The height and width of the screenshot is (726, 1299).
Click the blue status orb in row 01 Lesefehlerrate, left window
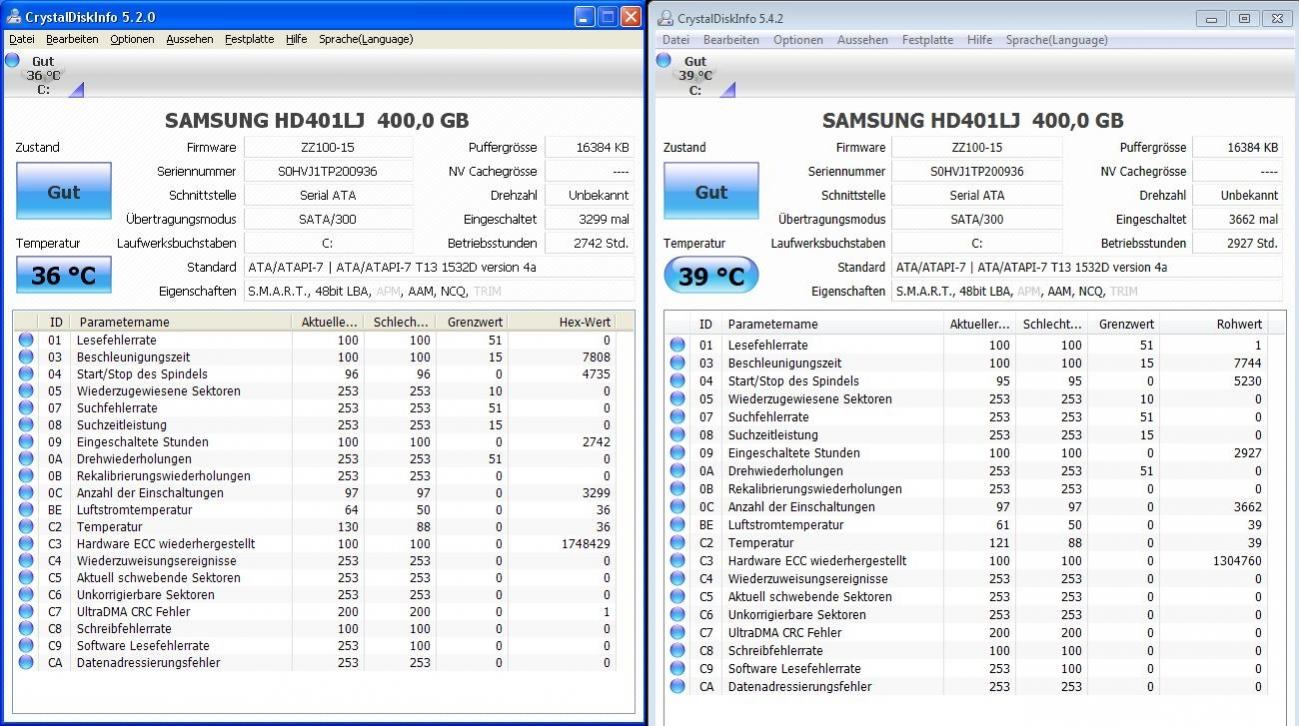tap(26, 340)
